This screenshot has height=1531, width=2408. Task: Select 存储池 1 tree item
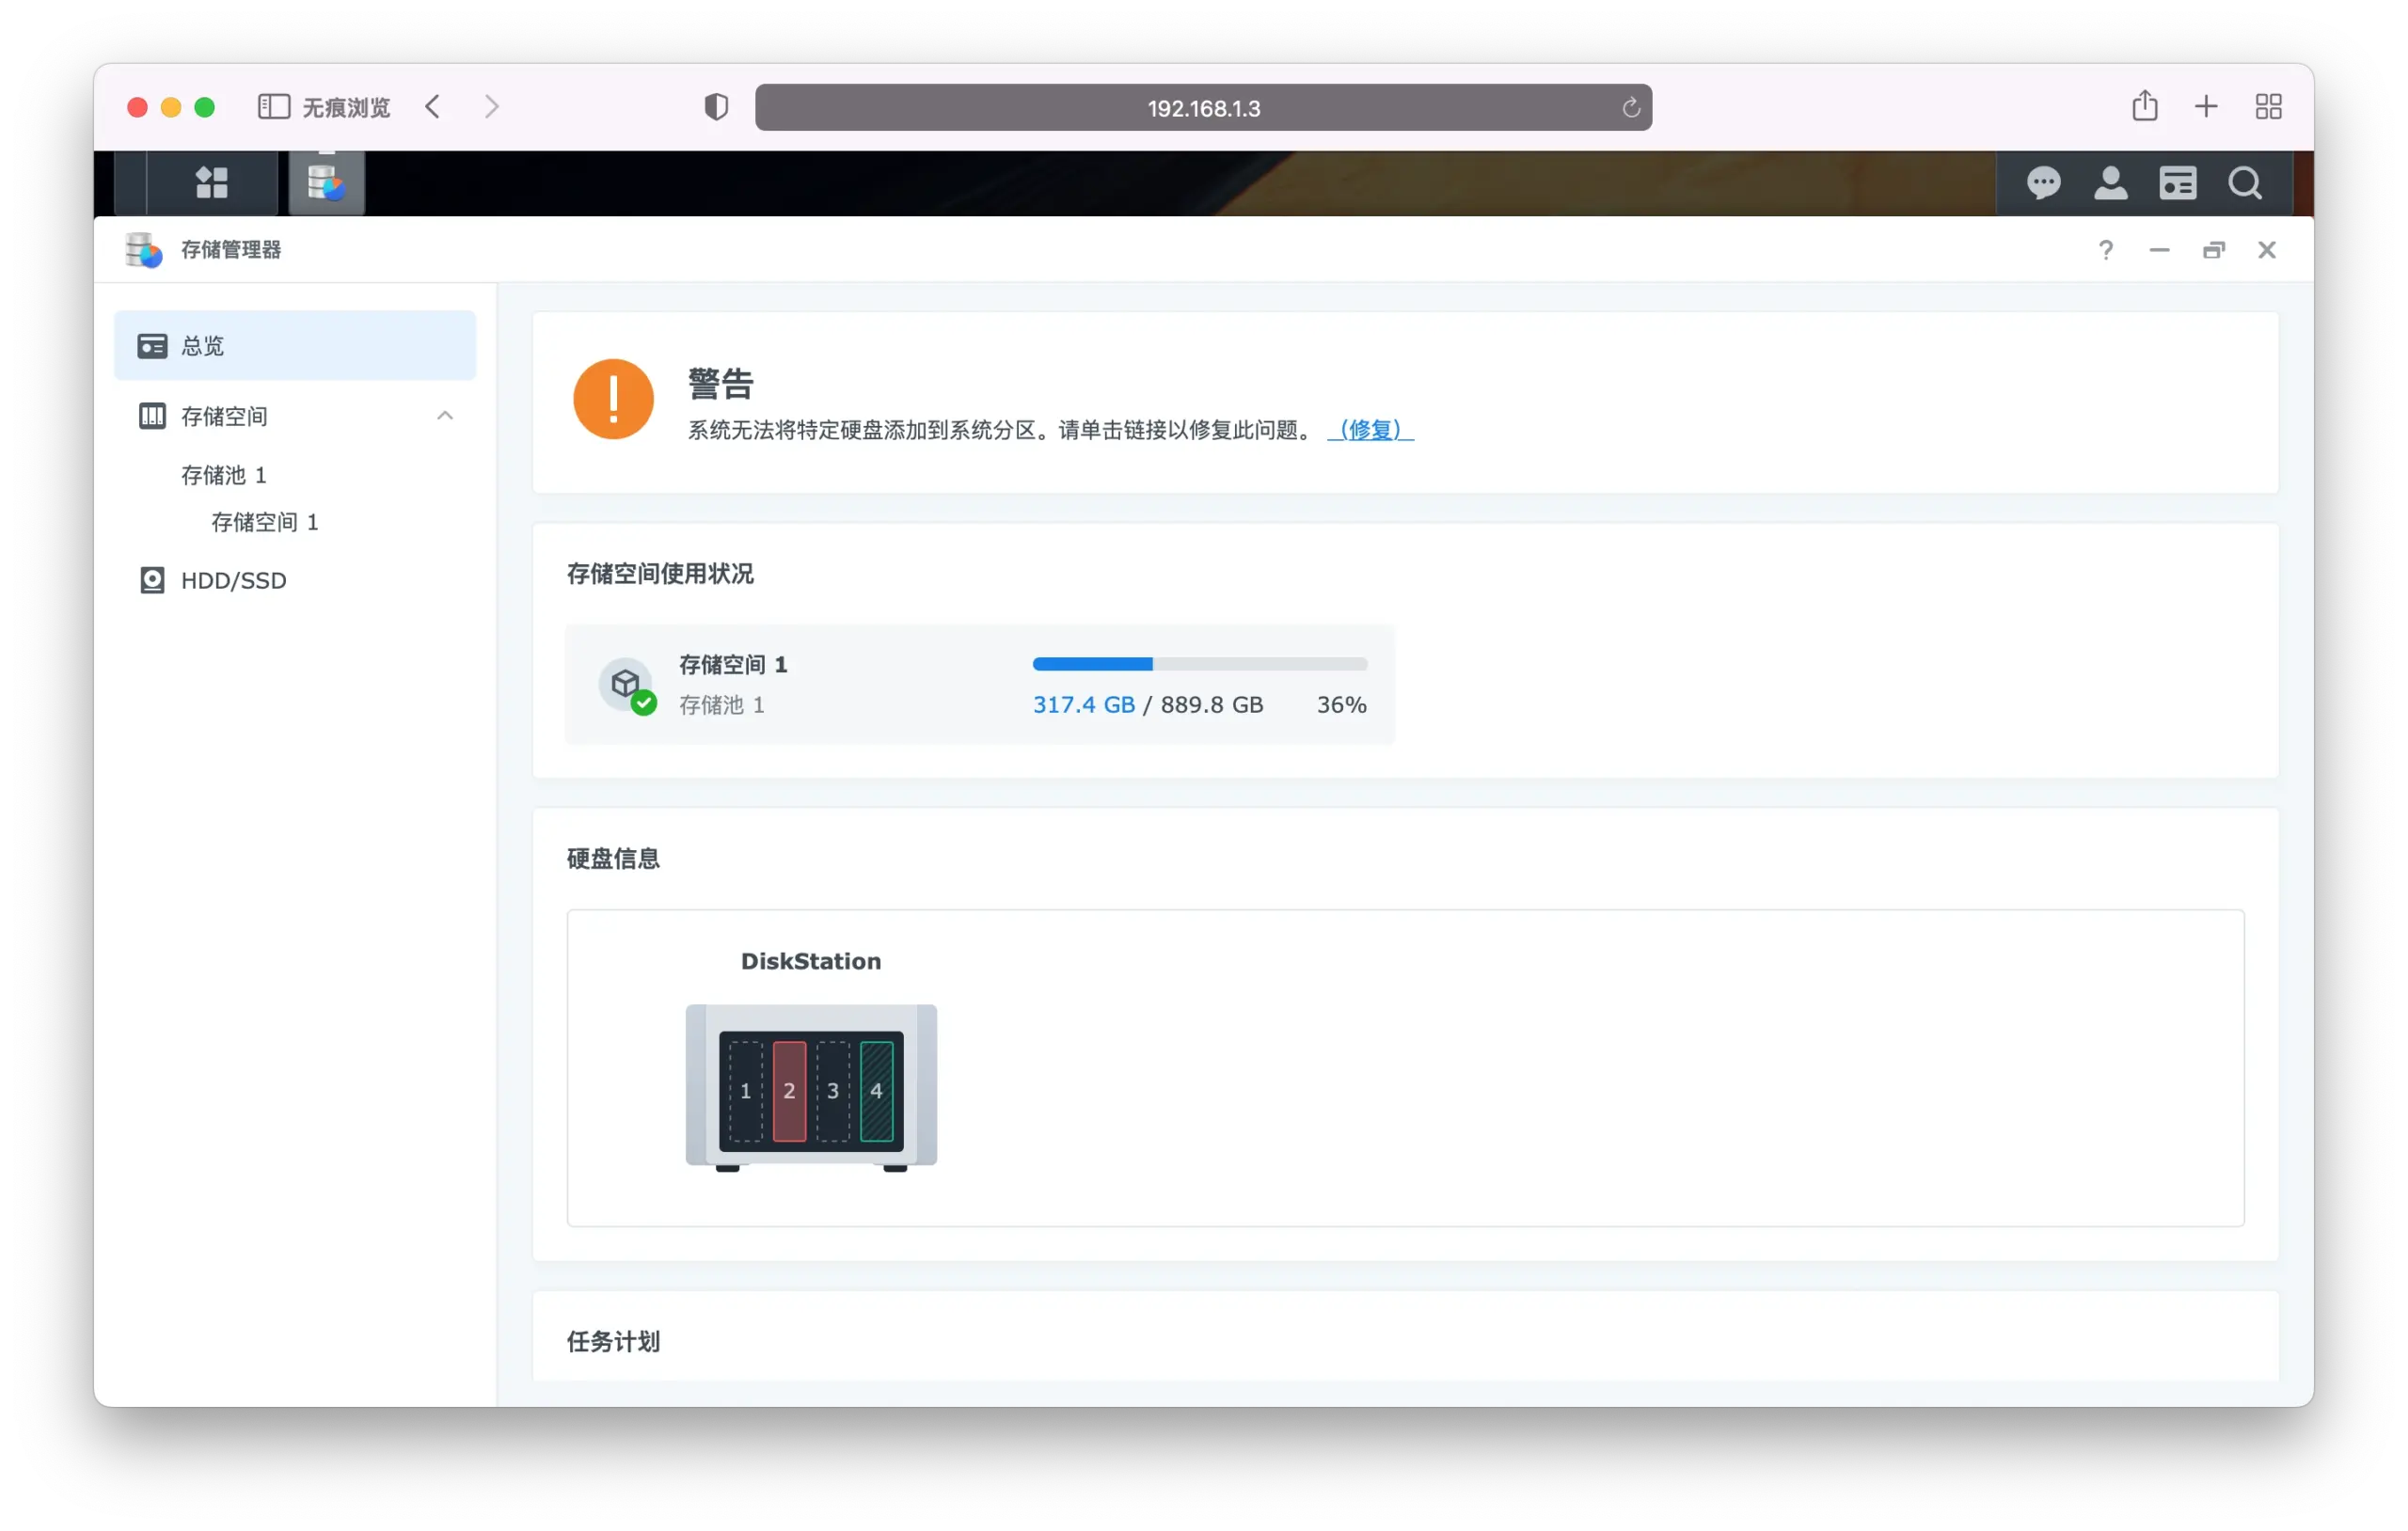point(224,475)
